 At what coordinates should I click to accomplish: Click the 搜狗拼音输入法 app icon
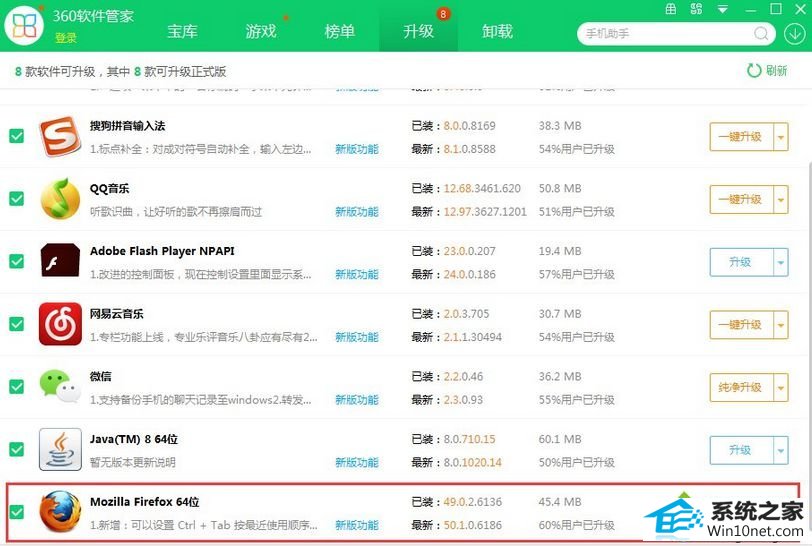(60, 136)
